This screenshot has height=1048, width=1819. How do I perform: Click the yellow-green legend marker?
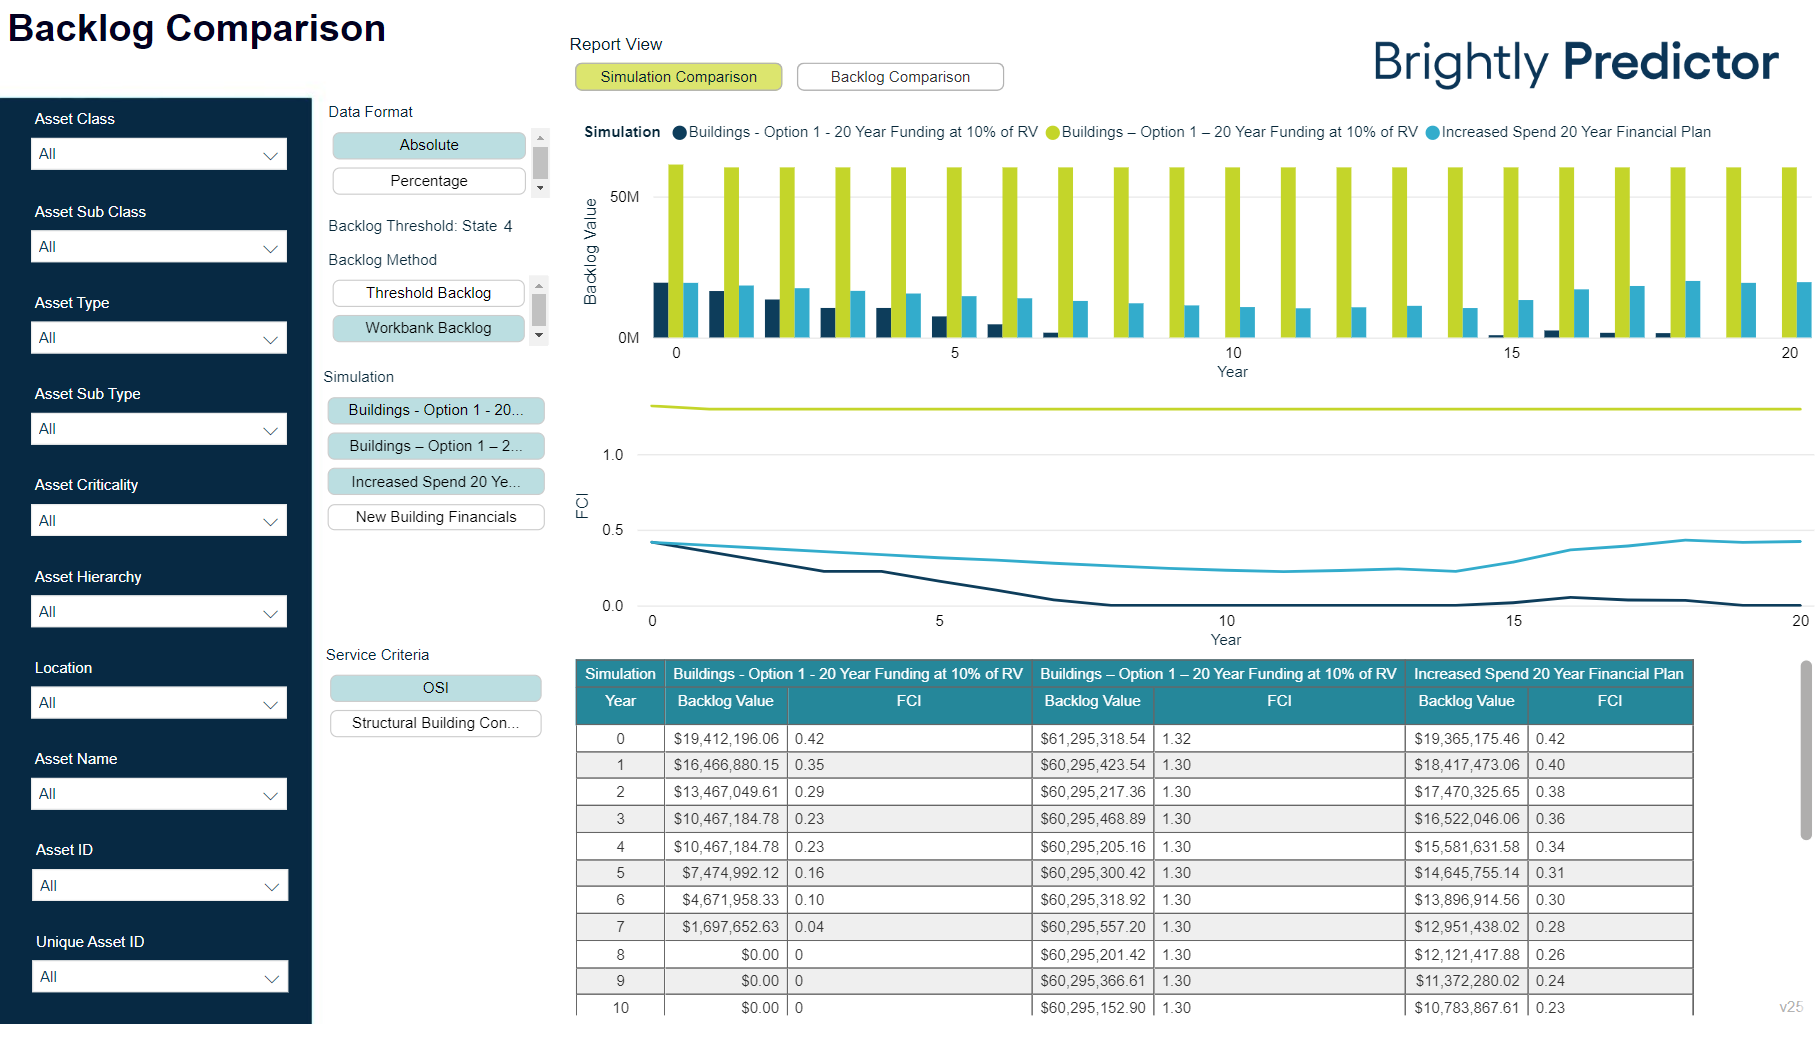[1052, 133]
